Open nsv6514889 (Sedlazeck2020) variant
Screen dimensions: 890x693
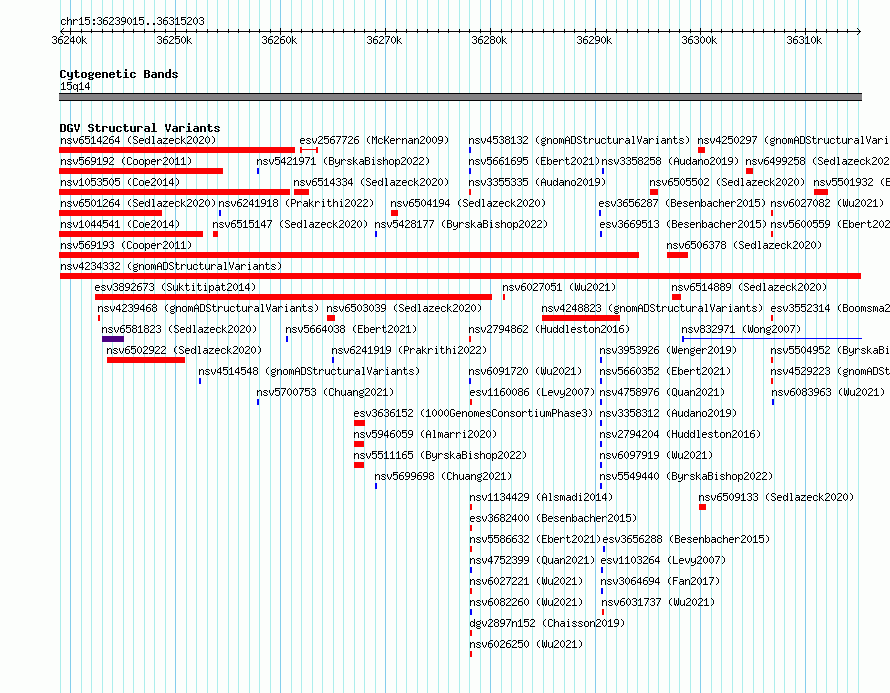[x=749, y=287]
